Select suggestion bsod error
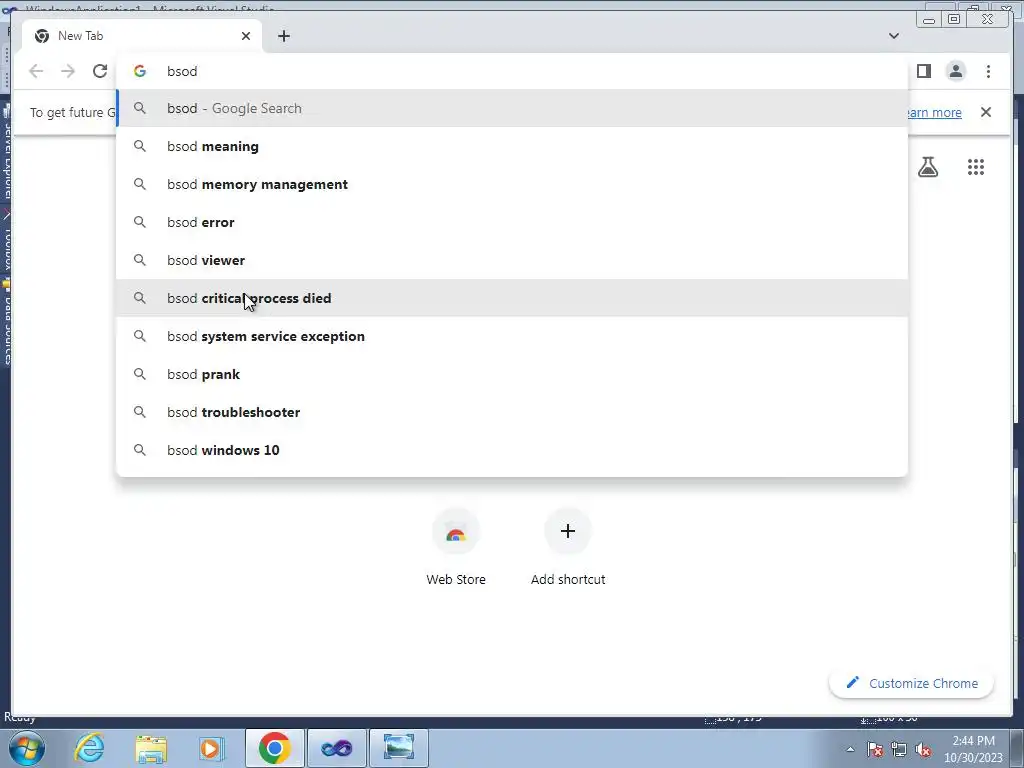 click(512, 222)
